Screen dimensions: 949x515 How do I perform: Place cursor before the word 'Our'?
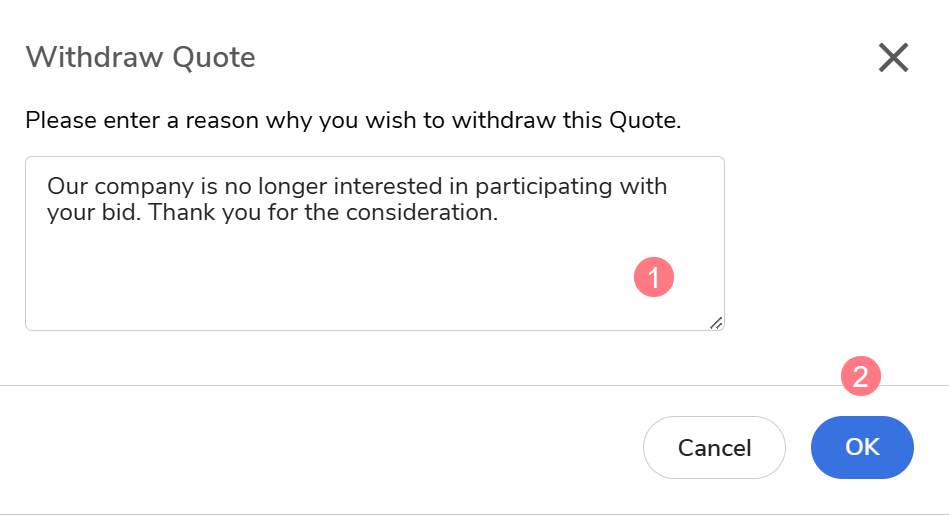(47, 186)
